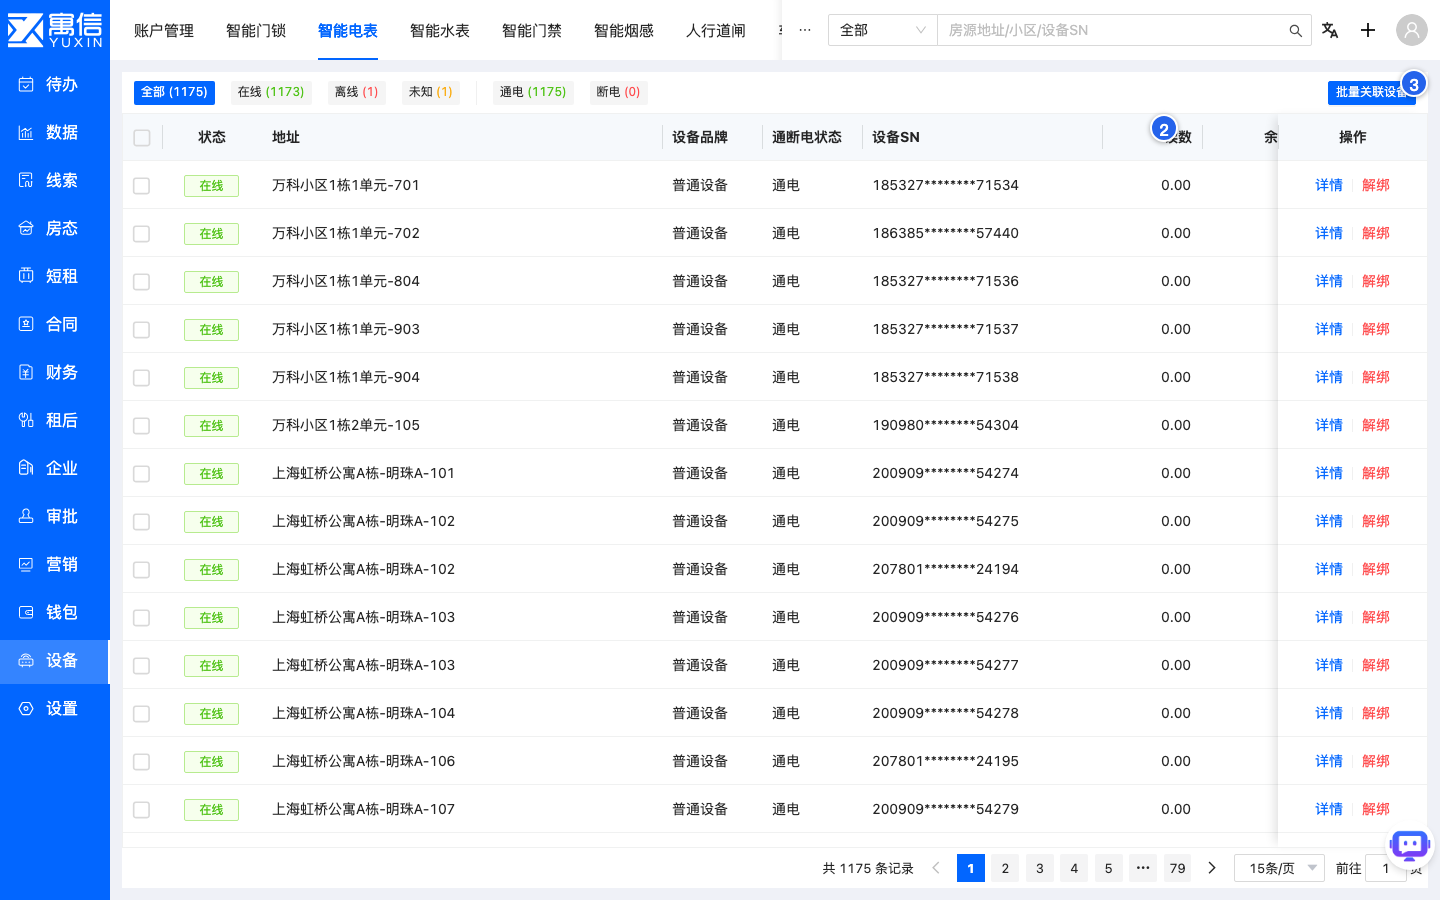Filter by 通电 (1175) devices
Viewport: 1440px width, 900px height.
coord(533,92)
